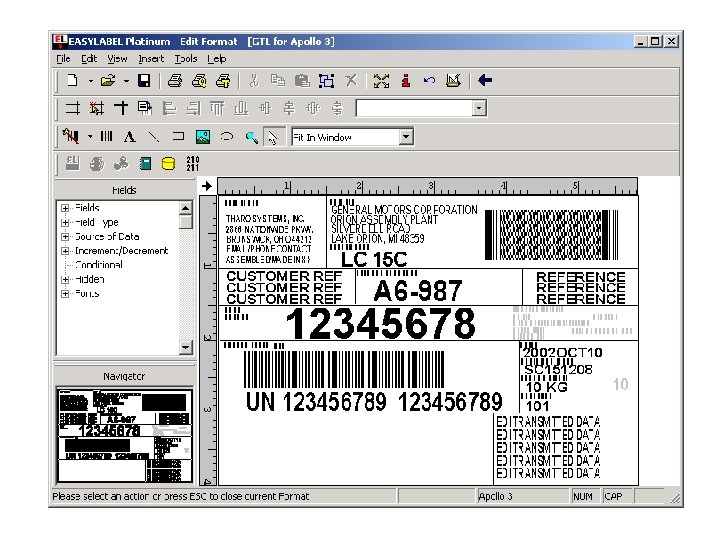This screenshot has width=720, height=540.
Task: Open the View menu
Action: tap(117, 59)
